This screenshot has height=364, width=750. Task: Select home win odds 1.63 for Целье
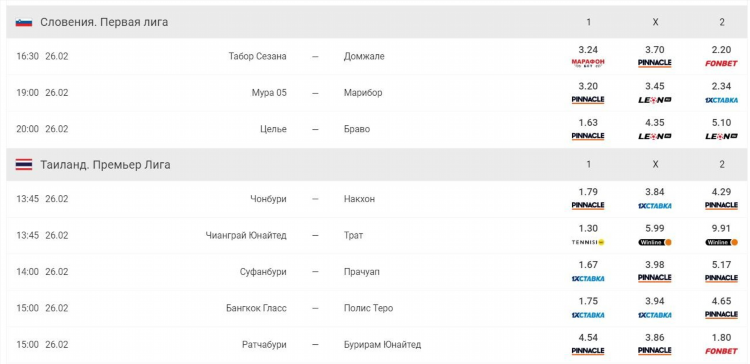click(588, 123)
